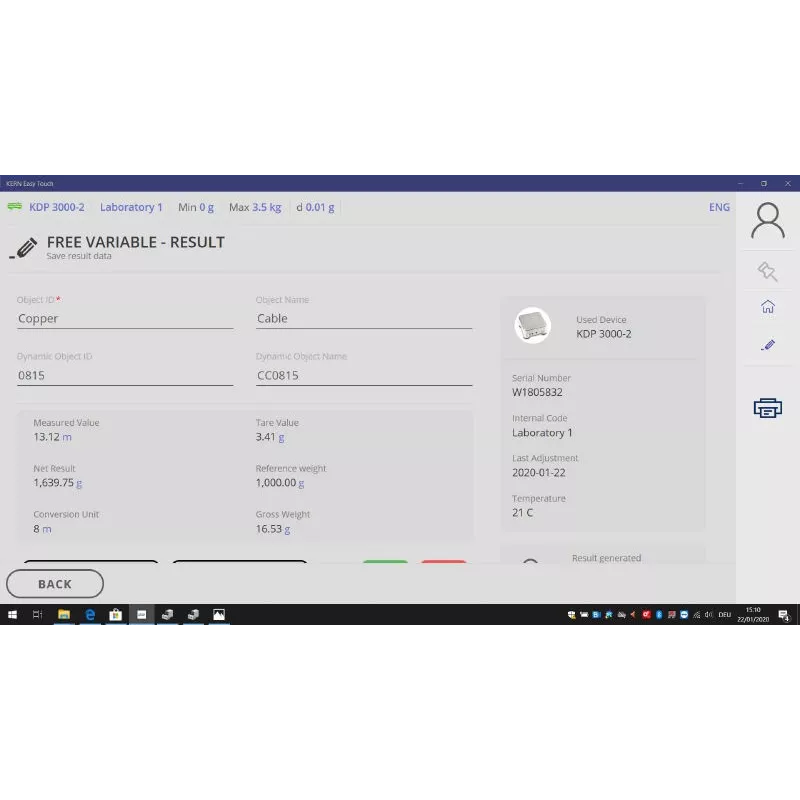
Task: Click the Object Name field with Cable
Action: tap(363, 319)
